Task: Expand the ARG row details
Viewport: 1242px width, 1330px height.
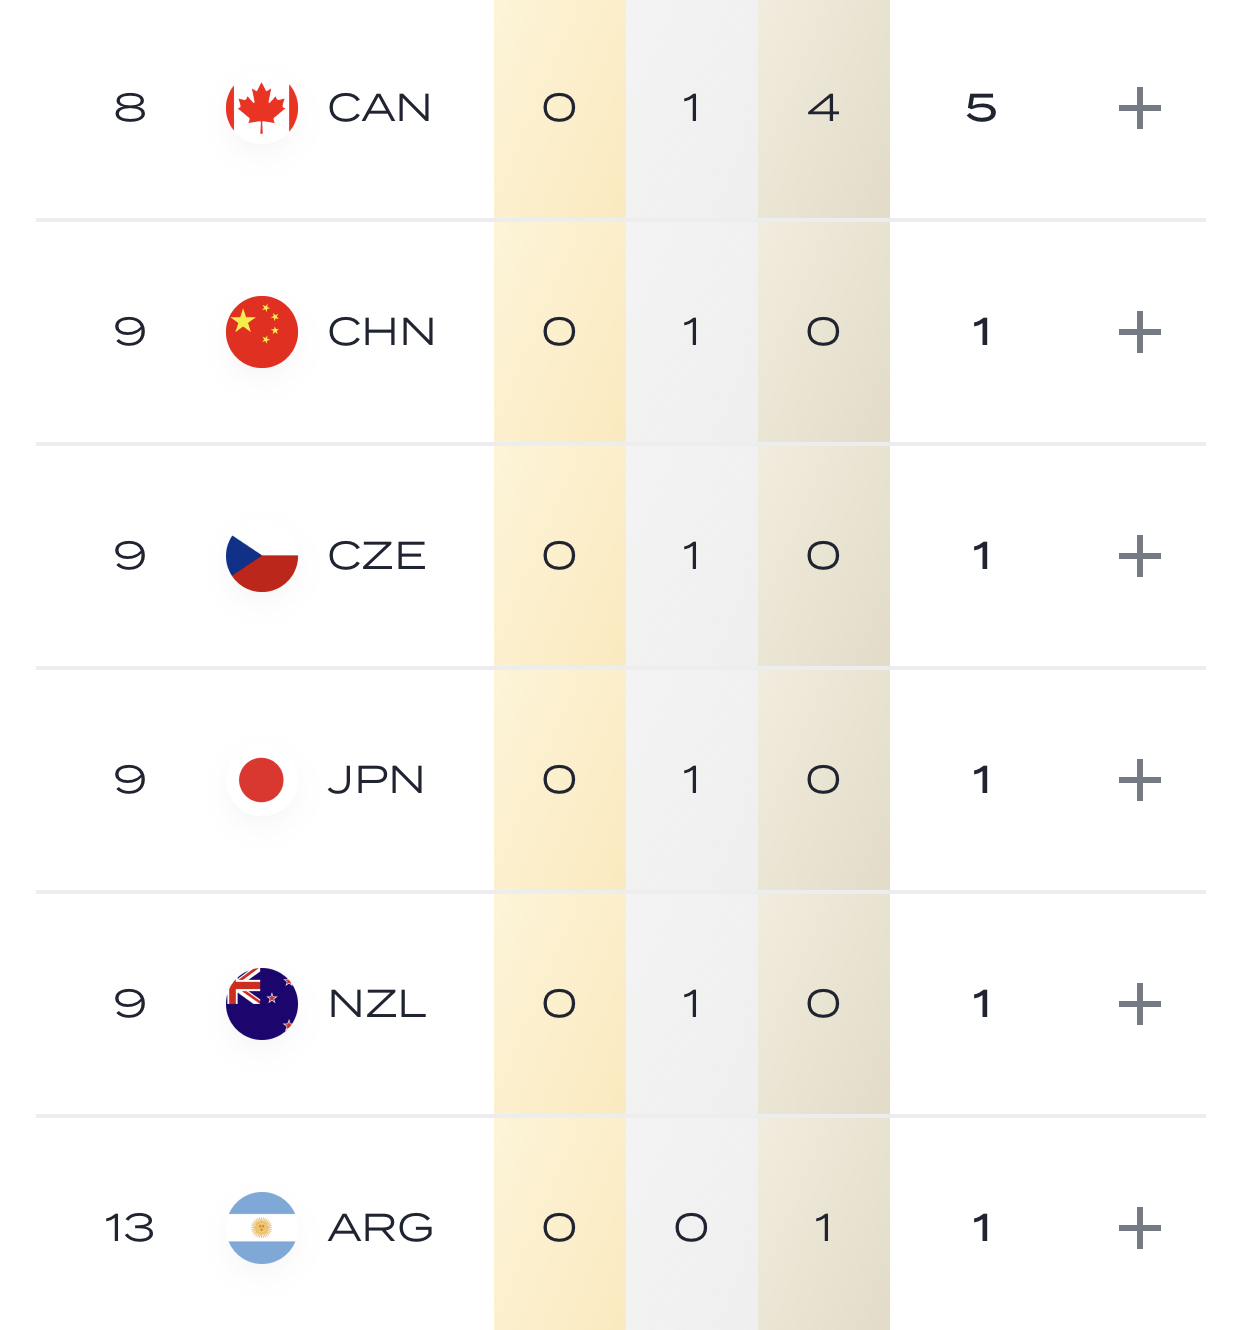Action: (1140, 1228)
